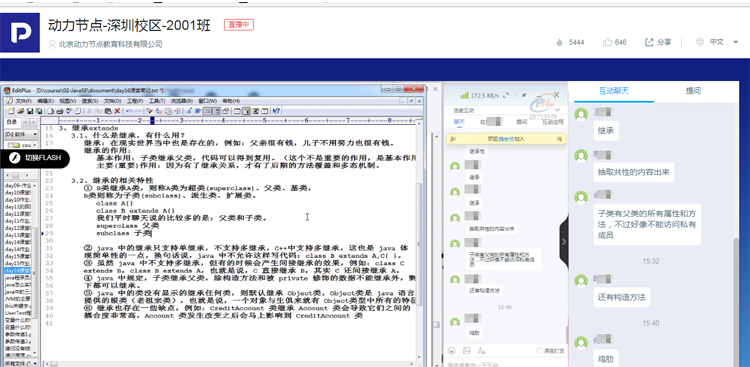Click the refresh icon beside 172.5 KB/s

507,96
